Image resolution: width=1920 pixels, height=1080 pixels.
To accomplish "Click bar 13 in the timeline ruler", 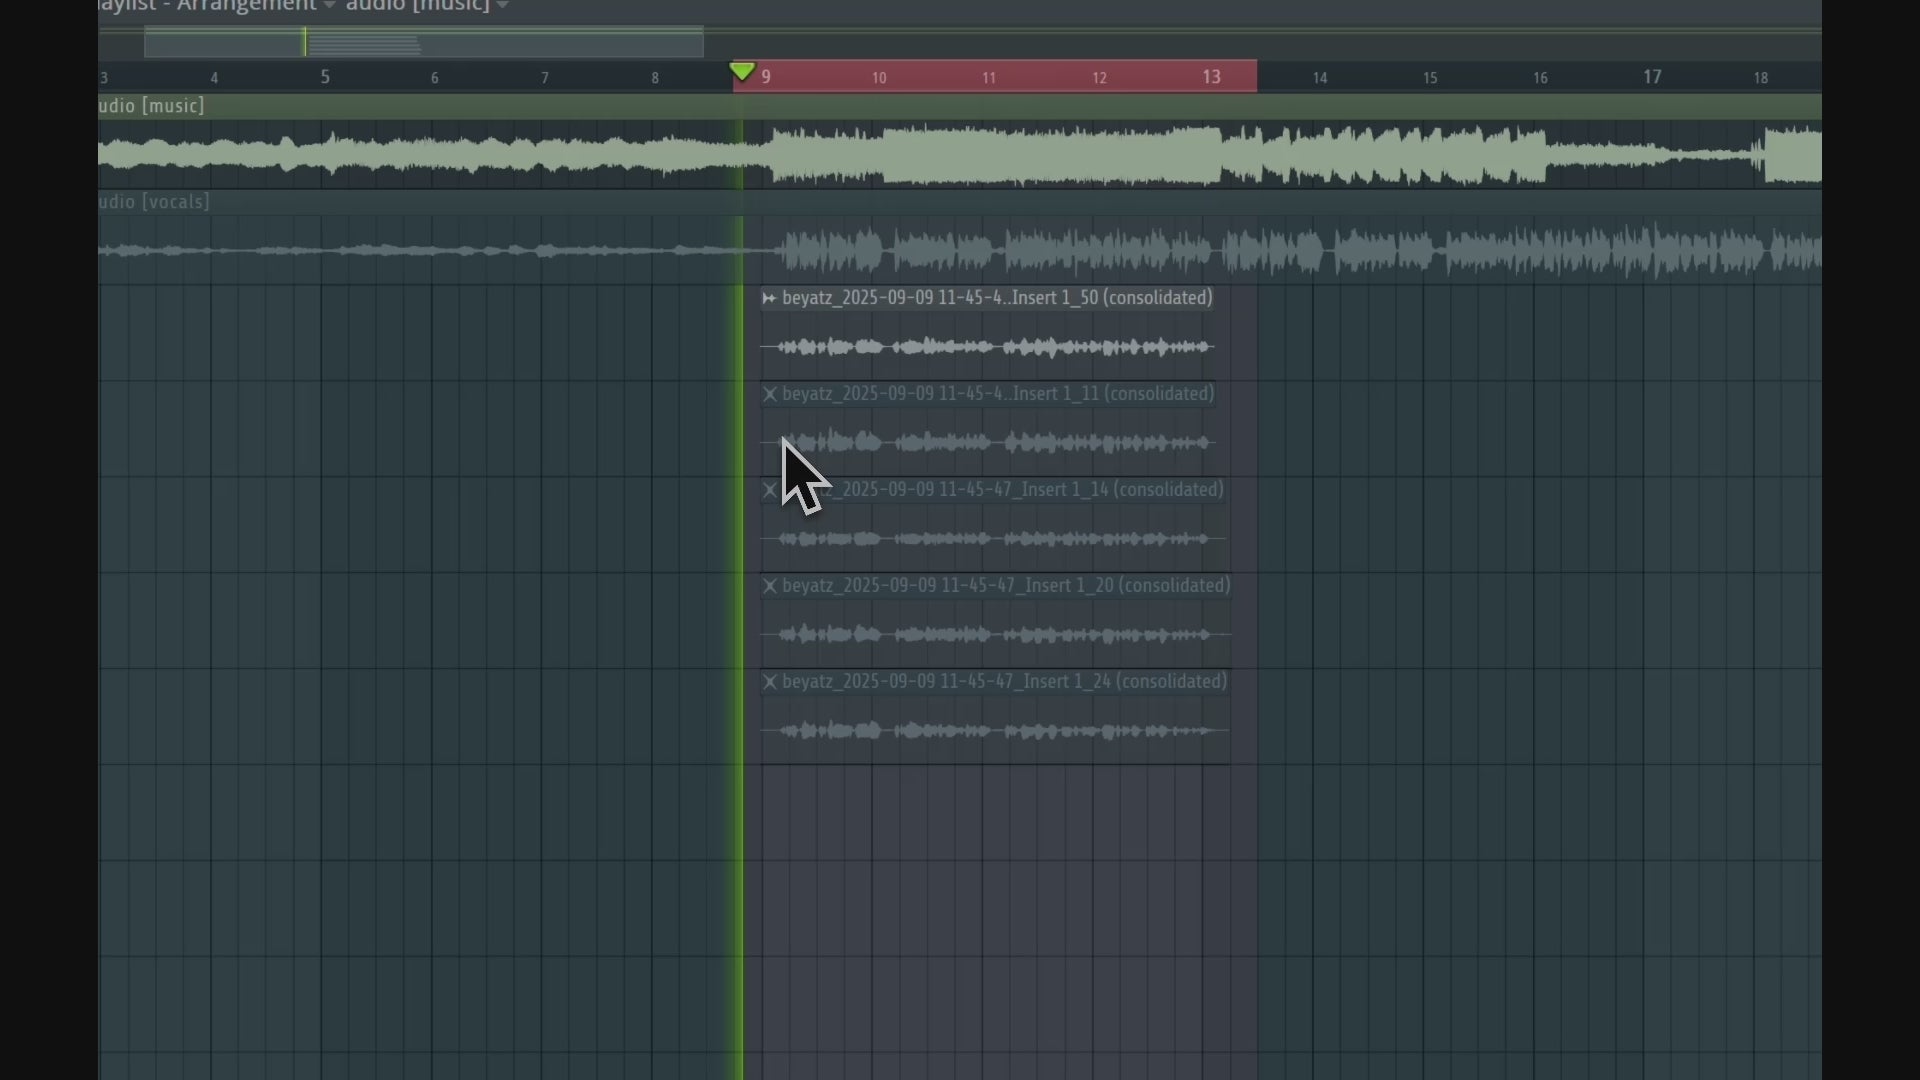I will pyautogui.click(x=1211, y=77).
